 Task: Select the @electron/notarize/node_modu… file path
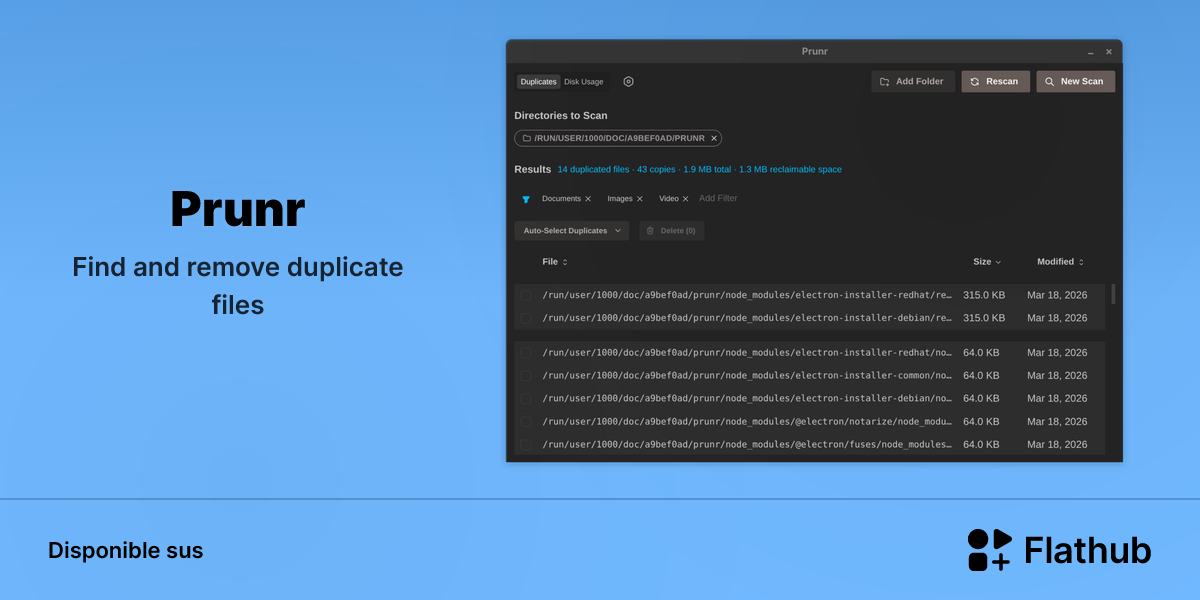pyautogui.click(x=747, y=422)
